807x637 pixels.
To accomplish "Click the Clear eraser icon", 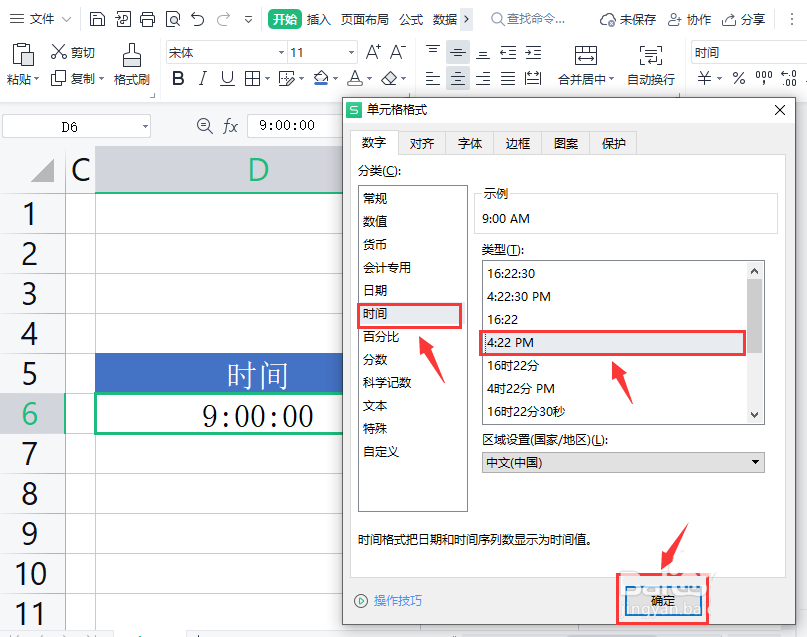I will point(389,79).
